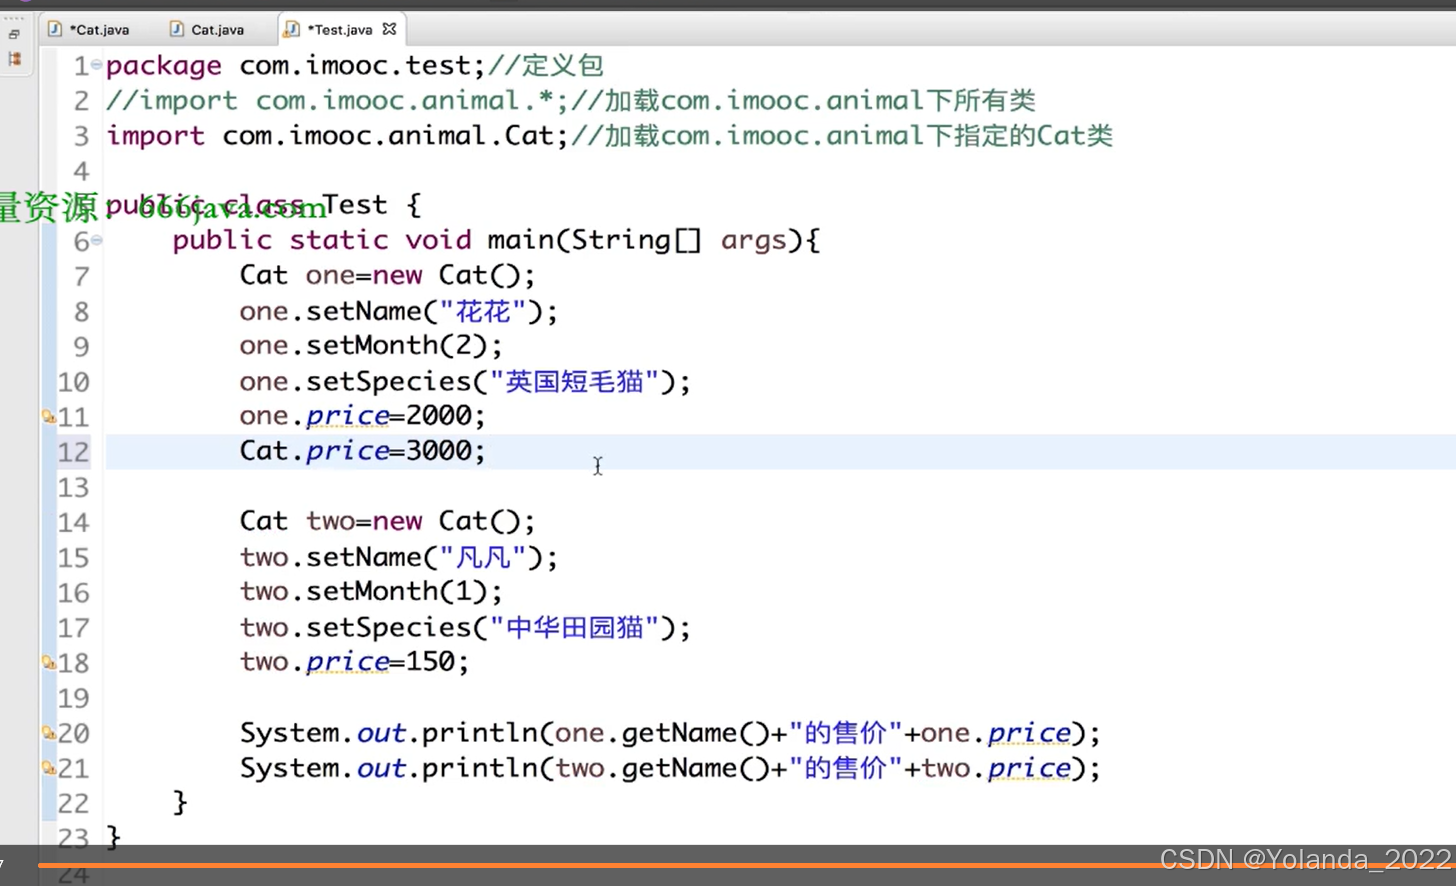
Task: Select the *Test.java tab
Action: pyautogui.click(x=339, y=29)
